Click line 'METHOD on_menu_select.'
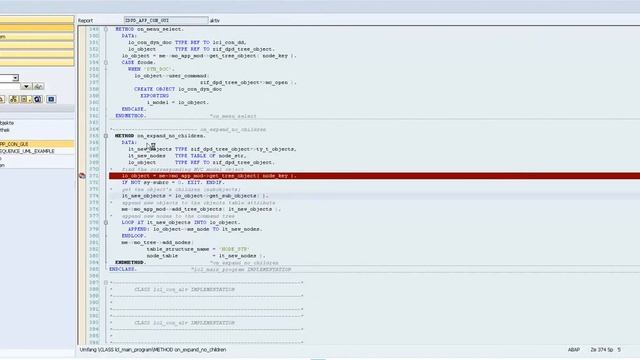The width and height of the screenshot is (640, 360). (x=149, y=29)
